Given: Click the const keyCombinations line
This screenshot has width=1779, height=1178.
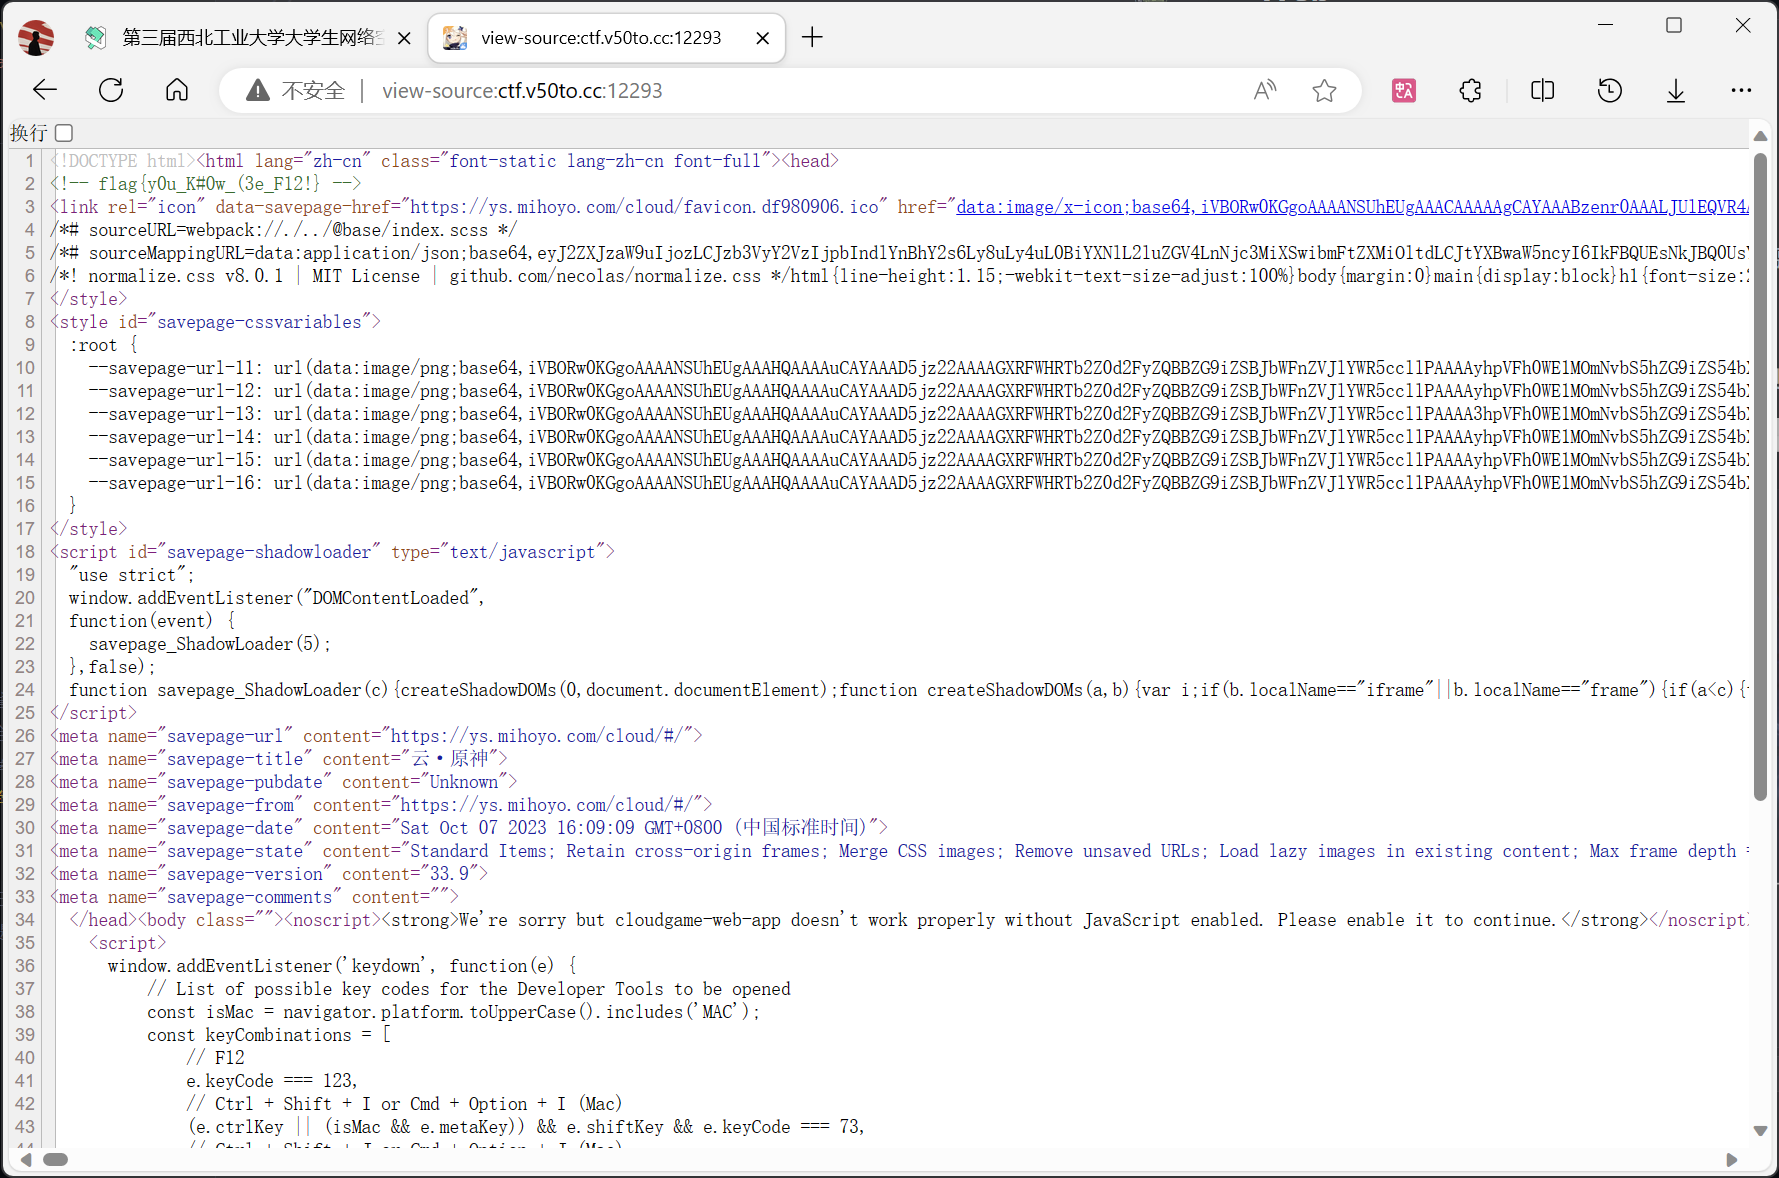Looking at the screenshot, I should point(269,1035).
